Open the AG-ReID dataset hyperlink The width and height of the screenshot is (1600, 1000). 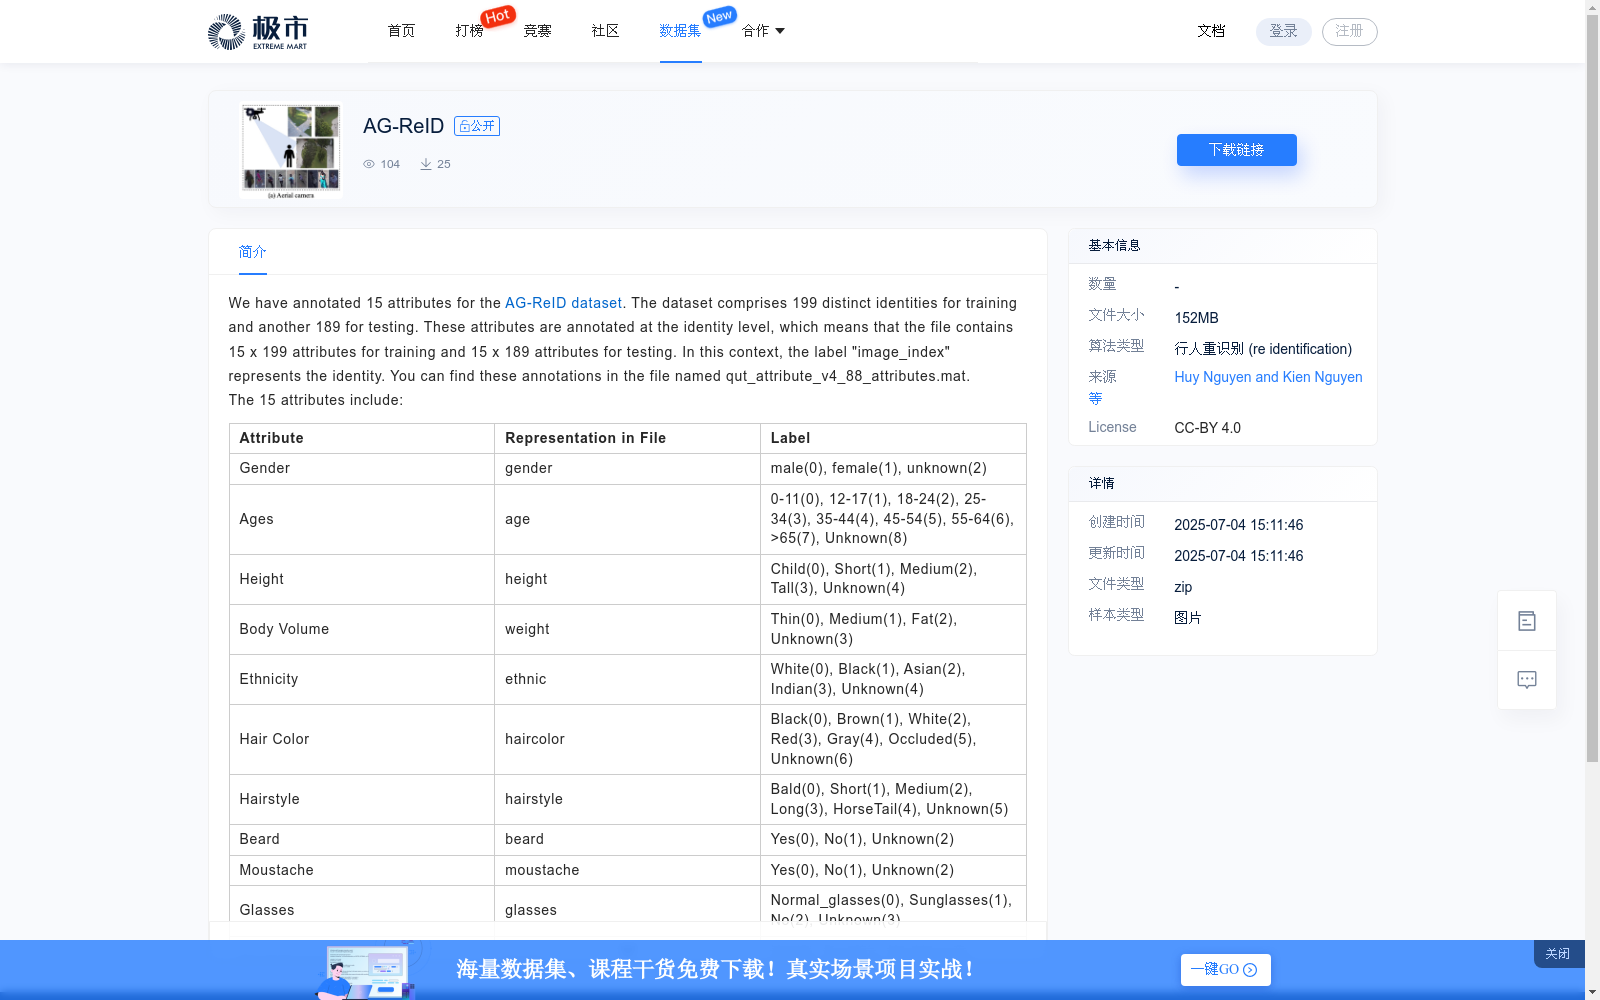click(x=563, y=303)
